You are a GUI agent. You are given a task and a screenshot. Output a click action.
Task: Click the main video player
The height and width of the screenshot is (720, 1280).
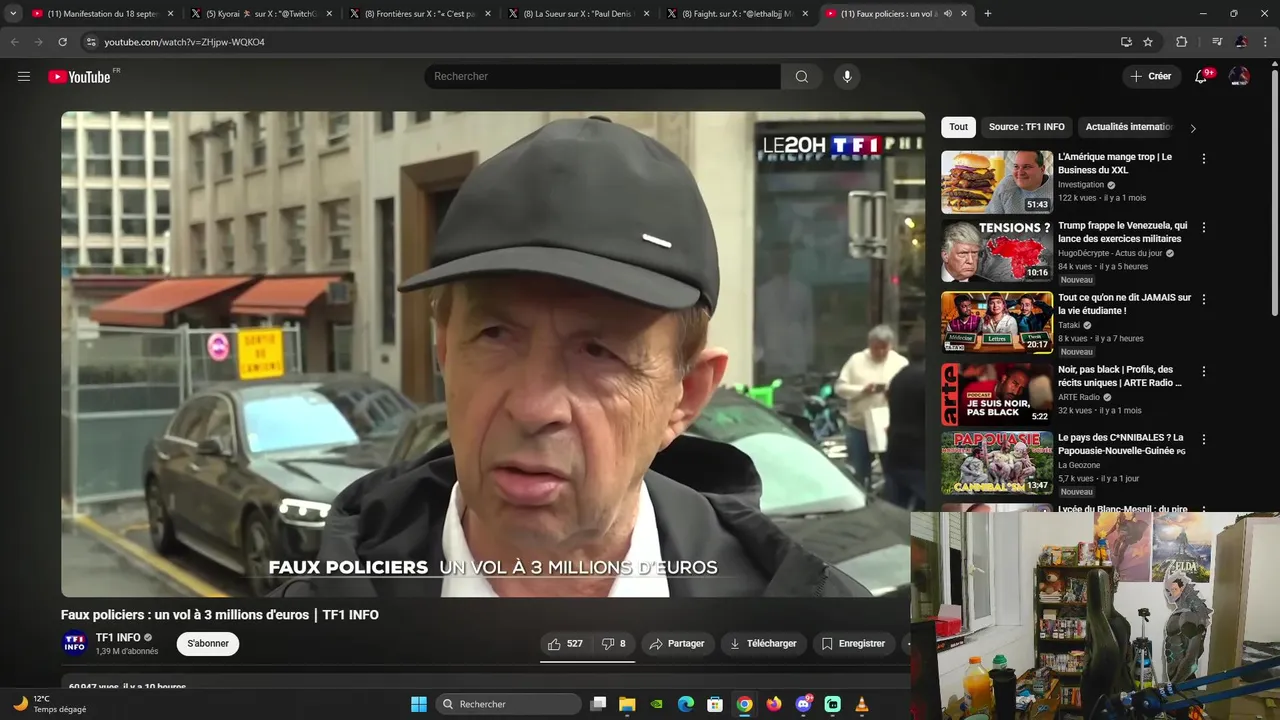(x=493, y=354)
